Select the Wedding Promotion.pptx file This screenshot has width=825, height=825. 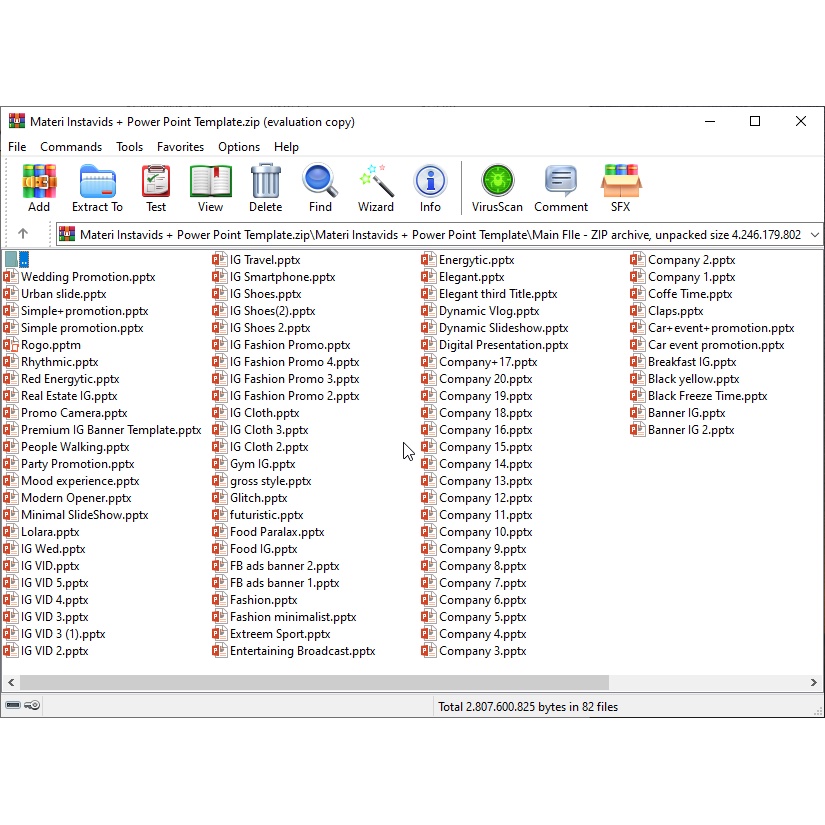tap(88, 277)
